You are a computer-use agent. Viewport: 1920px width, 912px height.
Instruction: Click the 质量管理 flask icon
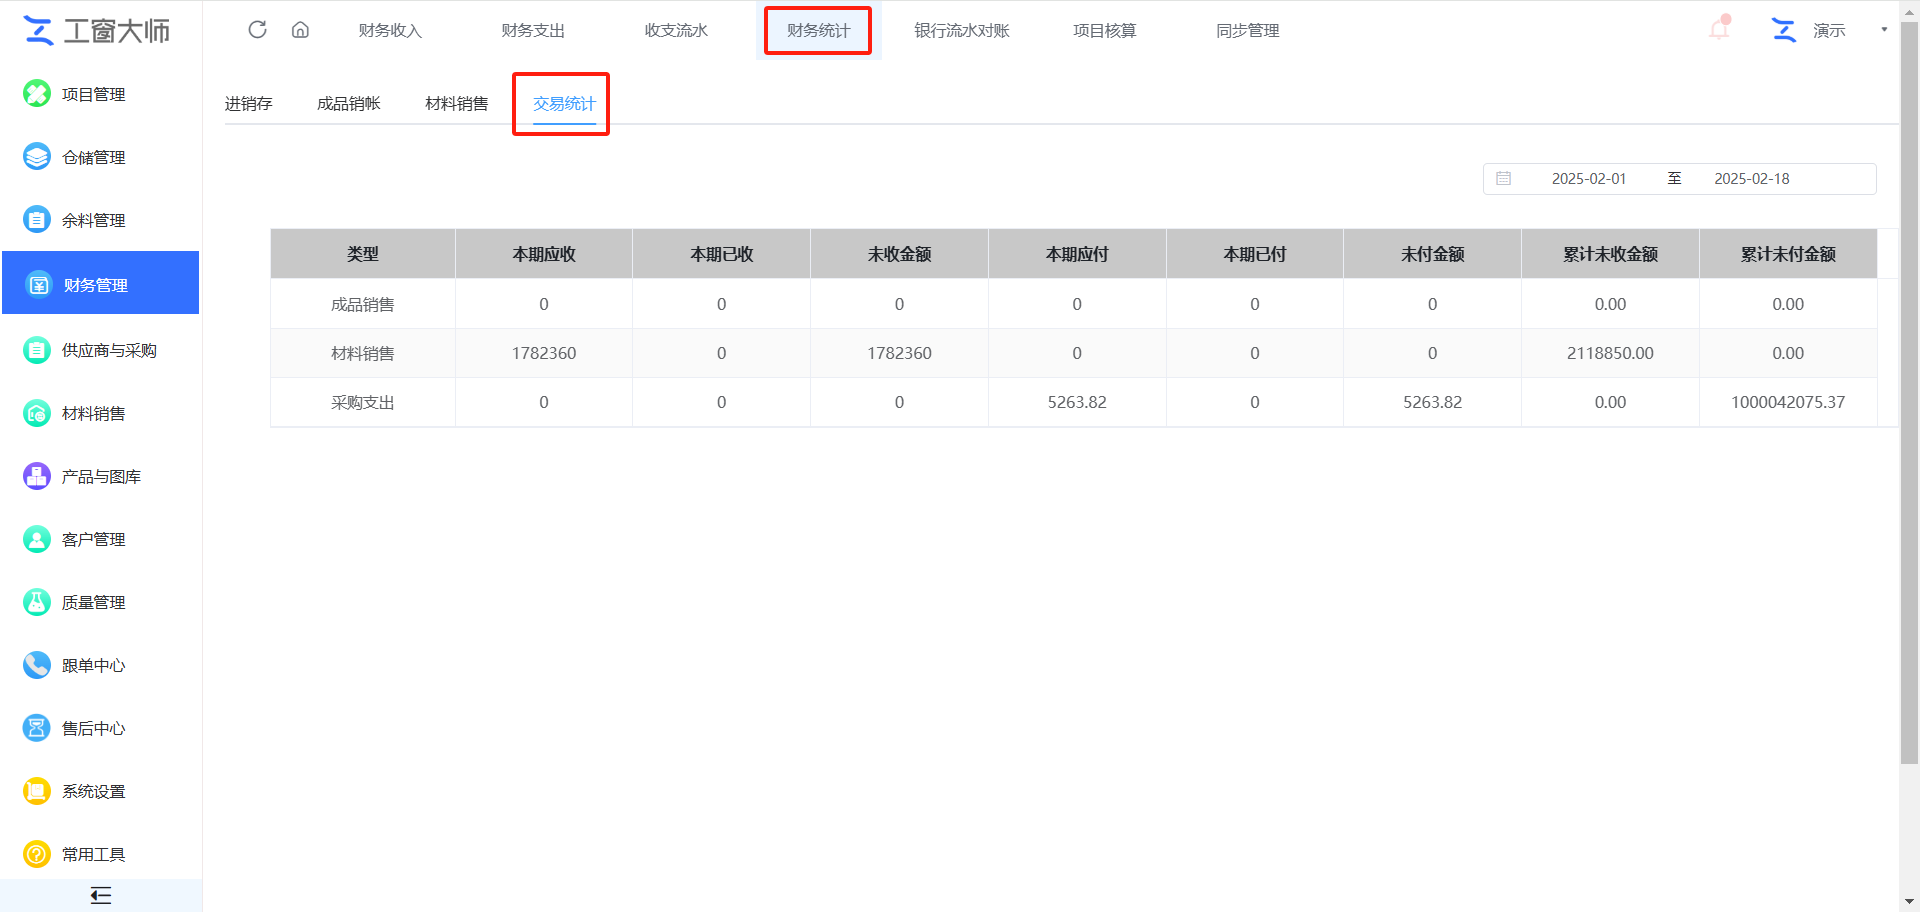(37, 602)
